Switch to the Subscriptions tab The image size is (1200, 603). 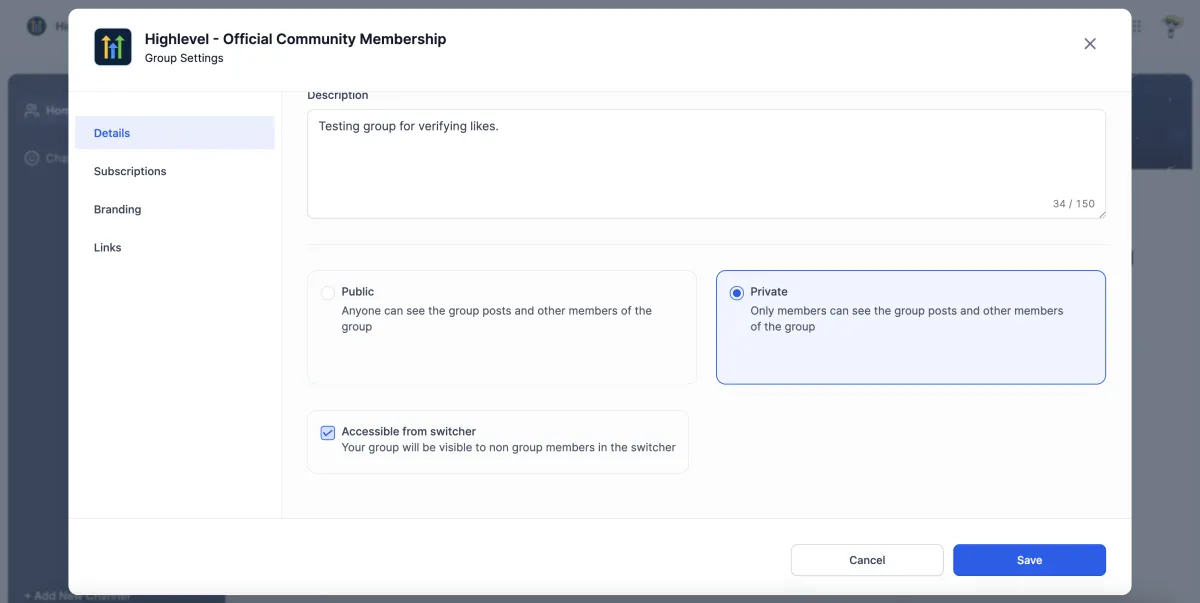[130, 171]
